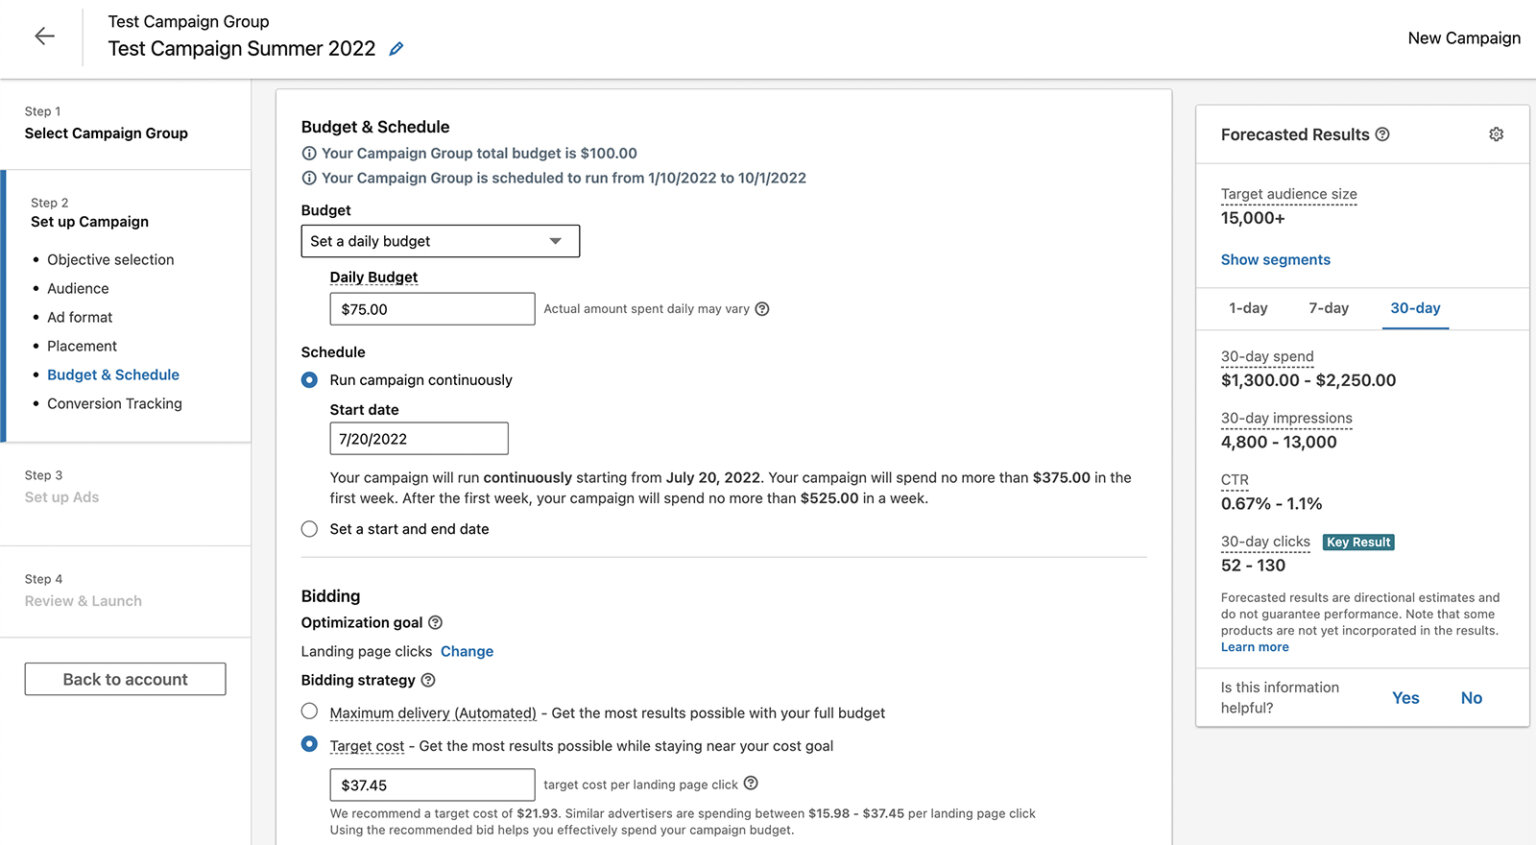Screen dimensions: 1536x845
Task: Click the Back to account button
Action: (x=124, y=678)
